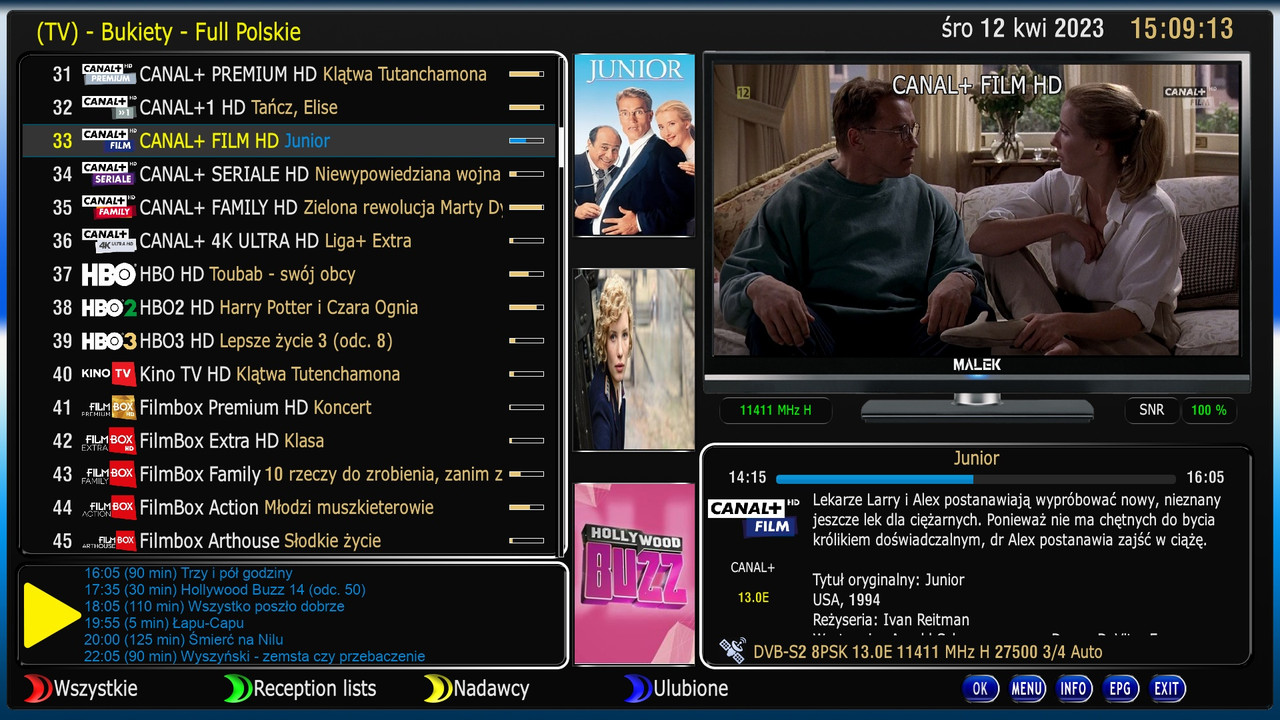Viewport: 1280px width, 720px height.
Task: Click the red Wszystkie key icon
Action: (x=37, y=688)
